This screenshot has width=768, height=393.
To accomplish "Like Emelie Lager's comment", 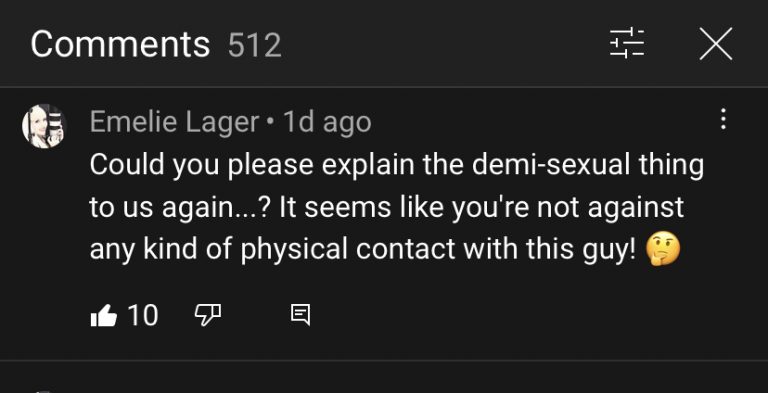I will pos(104,315).
